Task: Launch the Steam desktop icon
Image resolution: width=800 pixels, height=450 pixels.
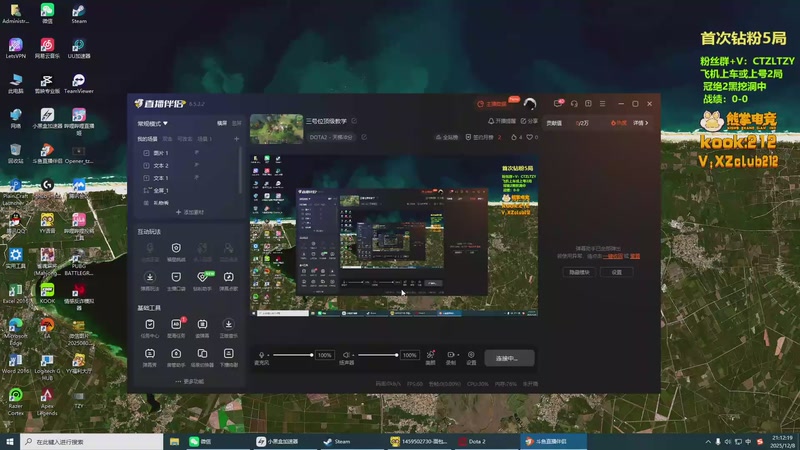Action: coord(79,13)
